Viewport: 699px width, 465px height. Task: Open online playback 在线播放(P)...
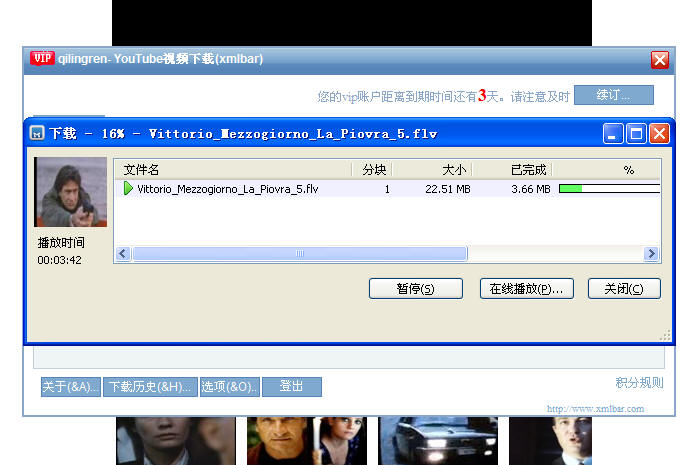pos(526,288)
